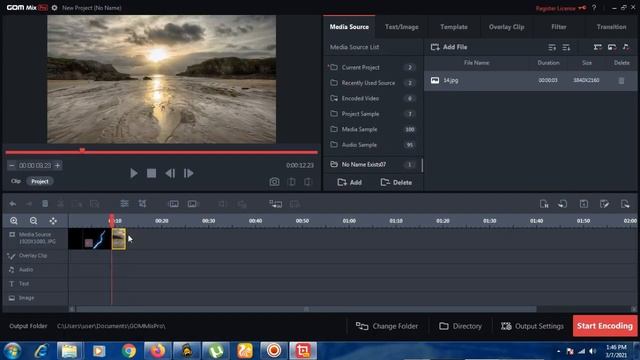Open Google Chrome from the taskbar
The image size is (640, 360).
pos(129,351)
